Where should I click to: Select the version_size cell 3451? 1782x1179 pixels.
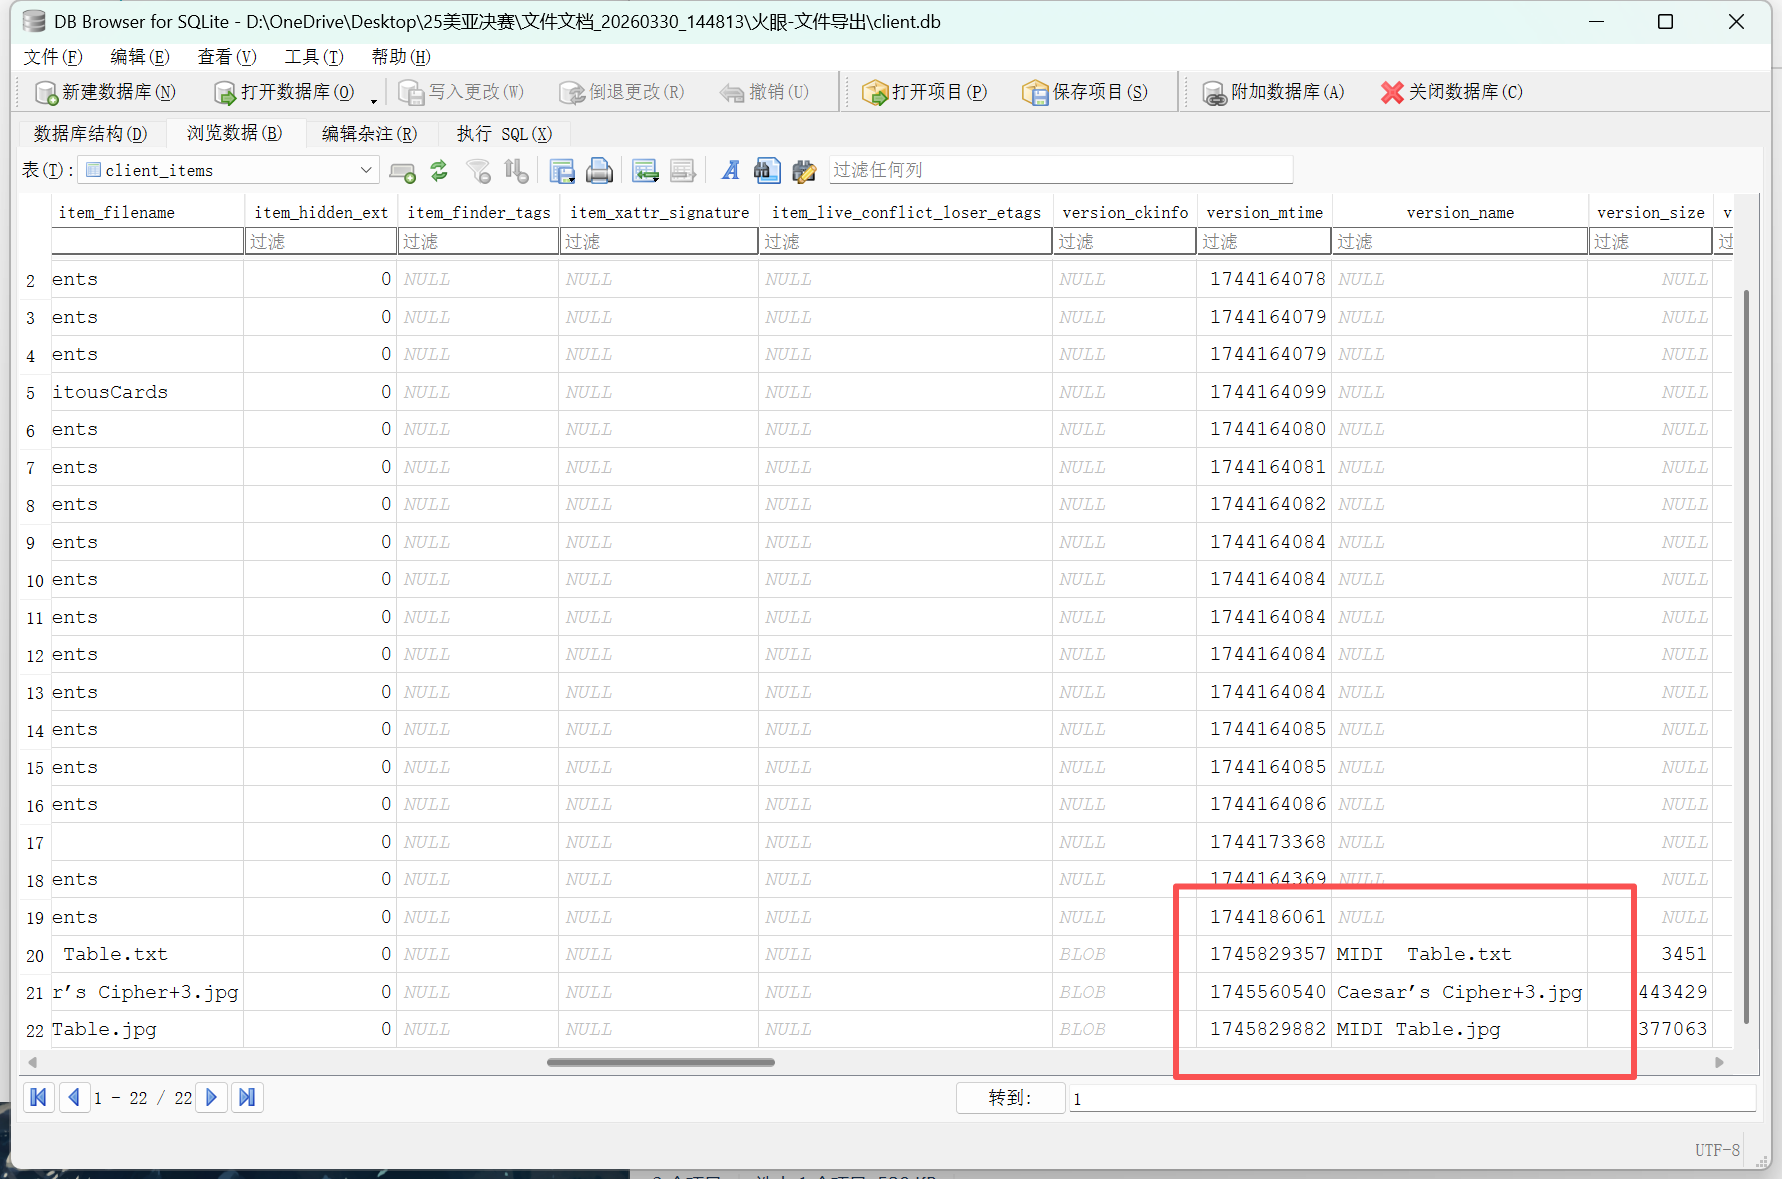(1650, 954)
